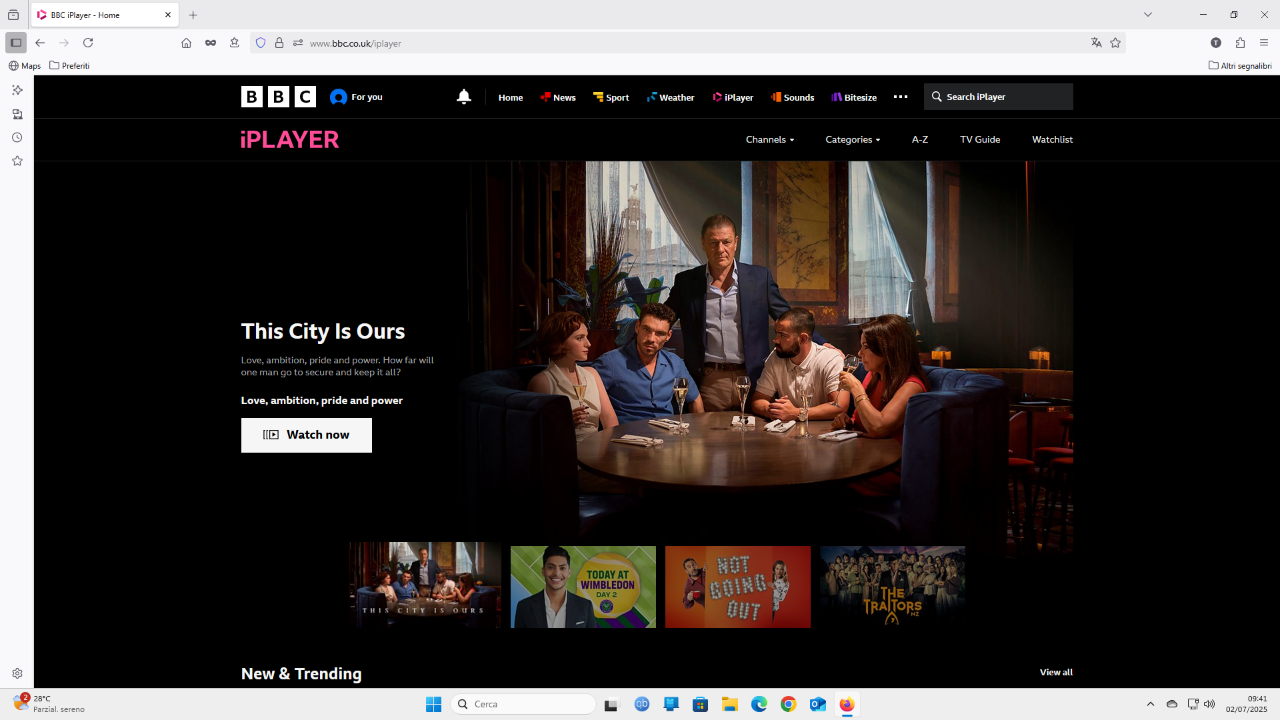
Task: Open the Sport section link
Action: pos(611,97)
